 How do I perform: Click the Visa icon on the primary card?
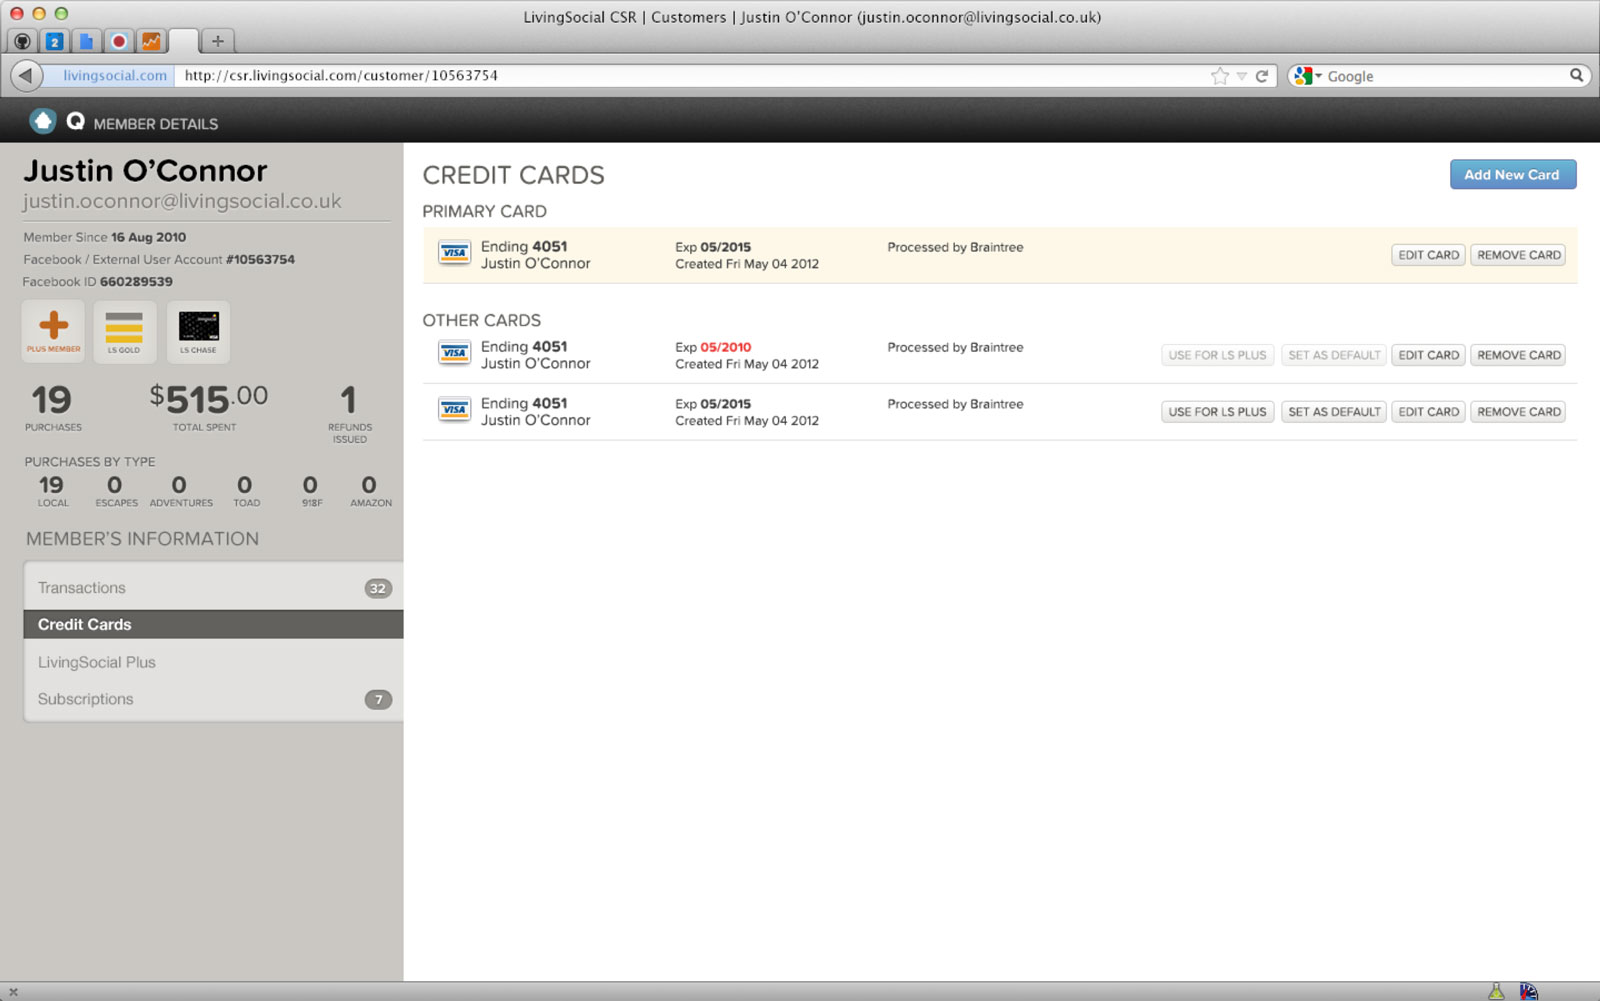coord(454,253)
